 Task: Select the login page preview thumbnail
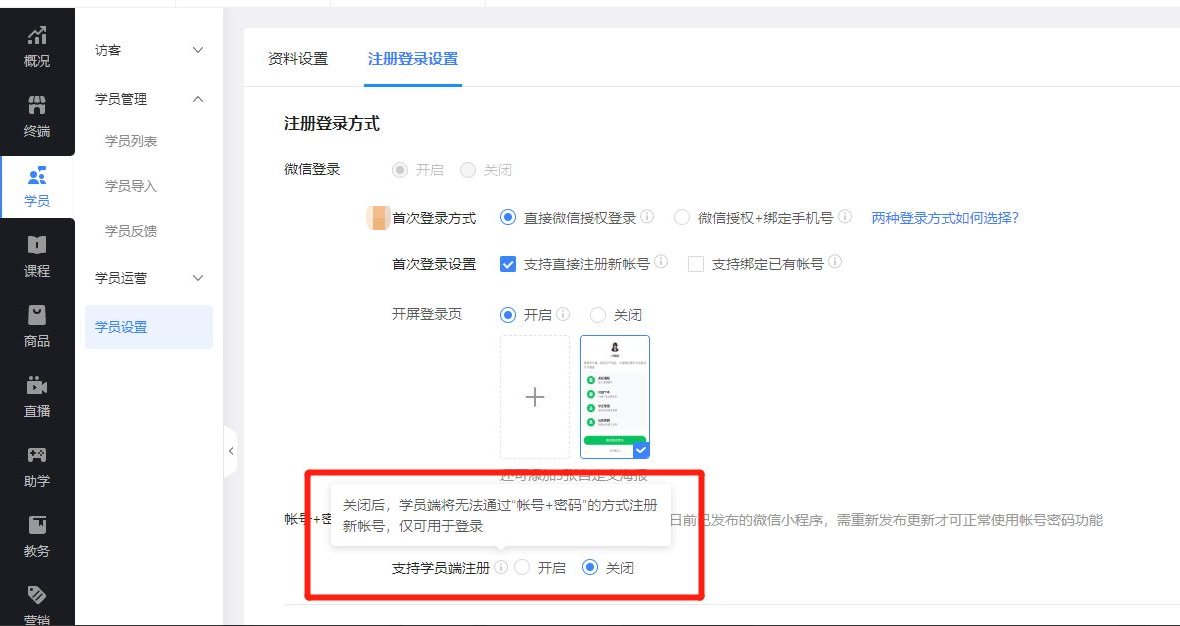point(615,397)
